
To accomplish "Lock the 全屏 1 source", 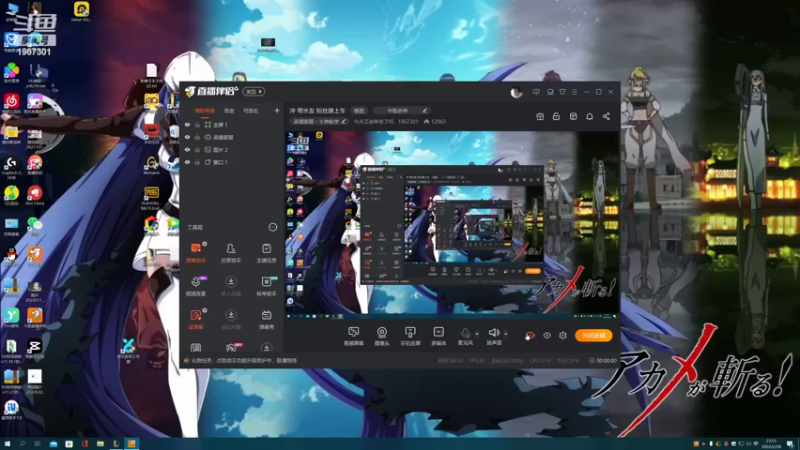I will (x=197, y=124).
